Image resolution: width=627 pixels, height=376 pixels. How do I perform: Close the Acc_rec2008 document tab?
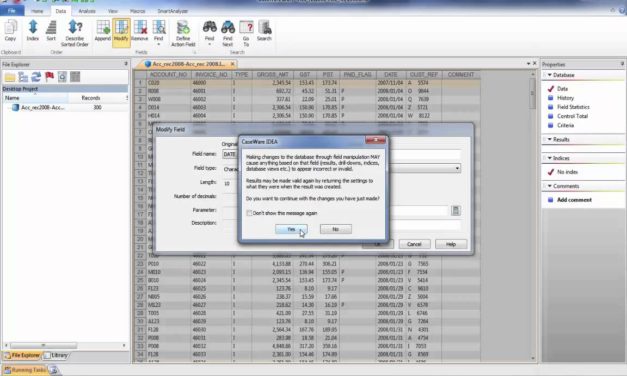[232, 64]
